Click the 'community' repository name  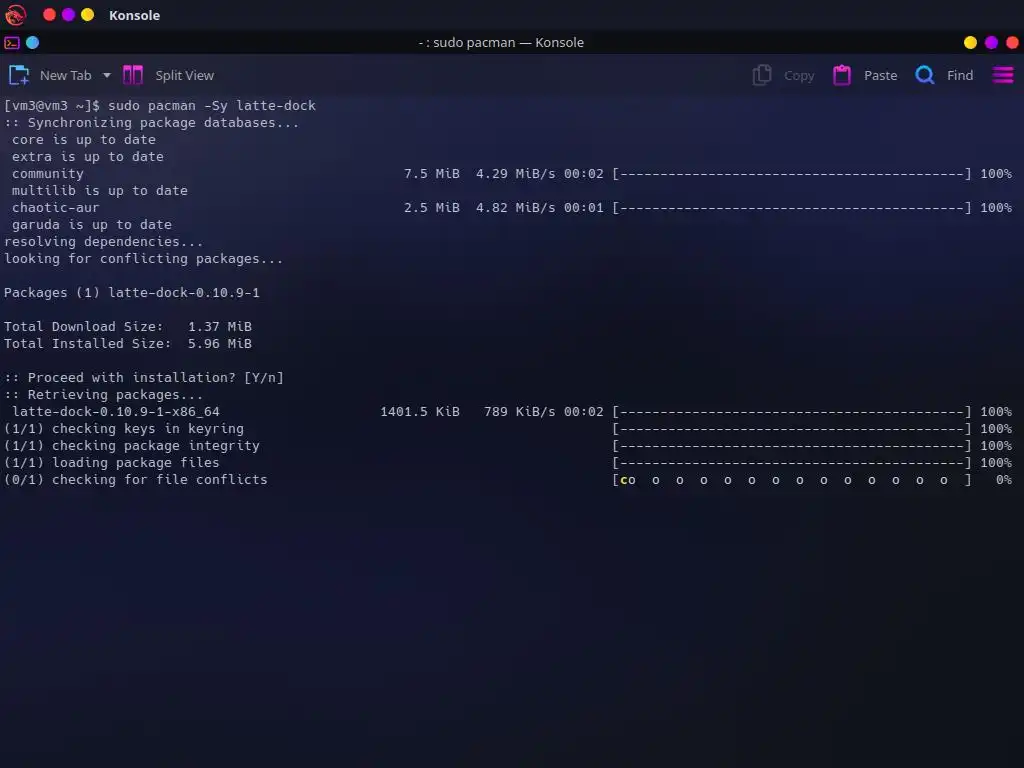pyautogui.click(x=48, y=174)
